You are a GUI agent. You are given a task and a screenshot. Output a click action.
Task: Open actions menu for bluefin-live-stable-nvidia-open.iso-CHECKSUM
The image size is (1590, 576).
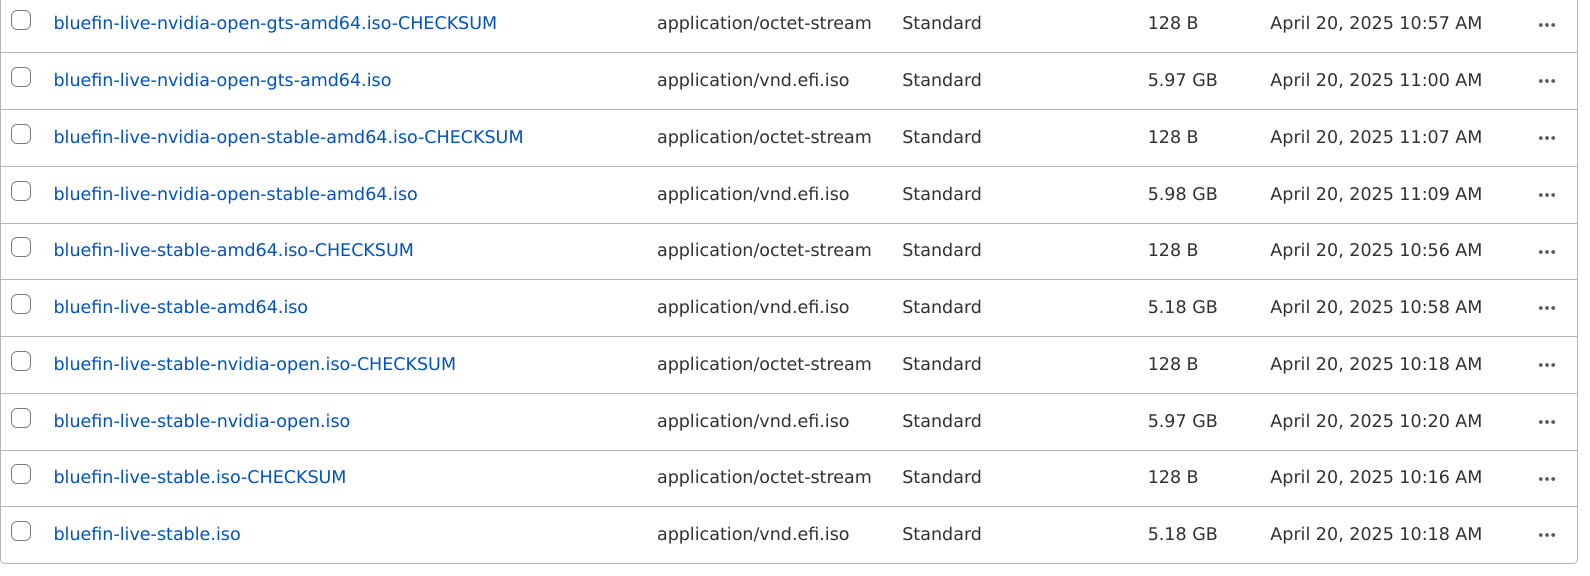click(1547, 365)
